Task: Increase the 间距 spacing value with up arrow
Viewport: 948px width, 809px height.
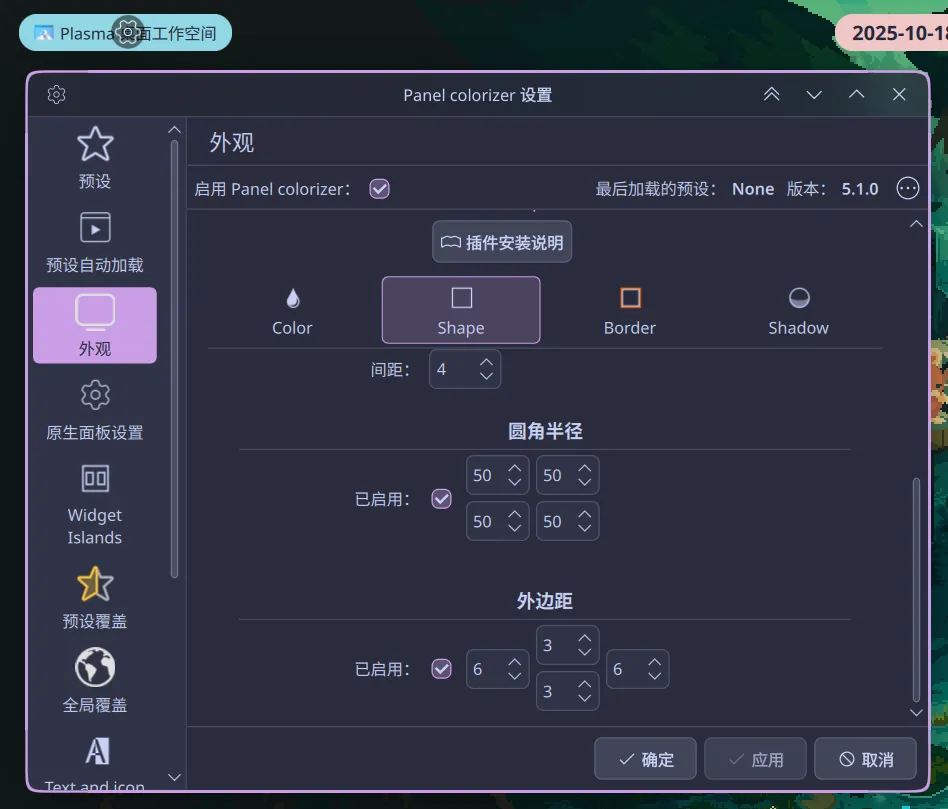Action: (x=486, y=362)
